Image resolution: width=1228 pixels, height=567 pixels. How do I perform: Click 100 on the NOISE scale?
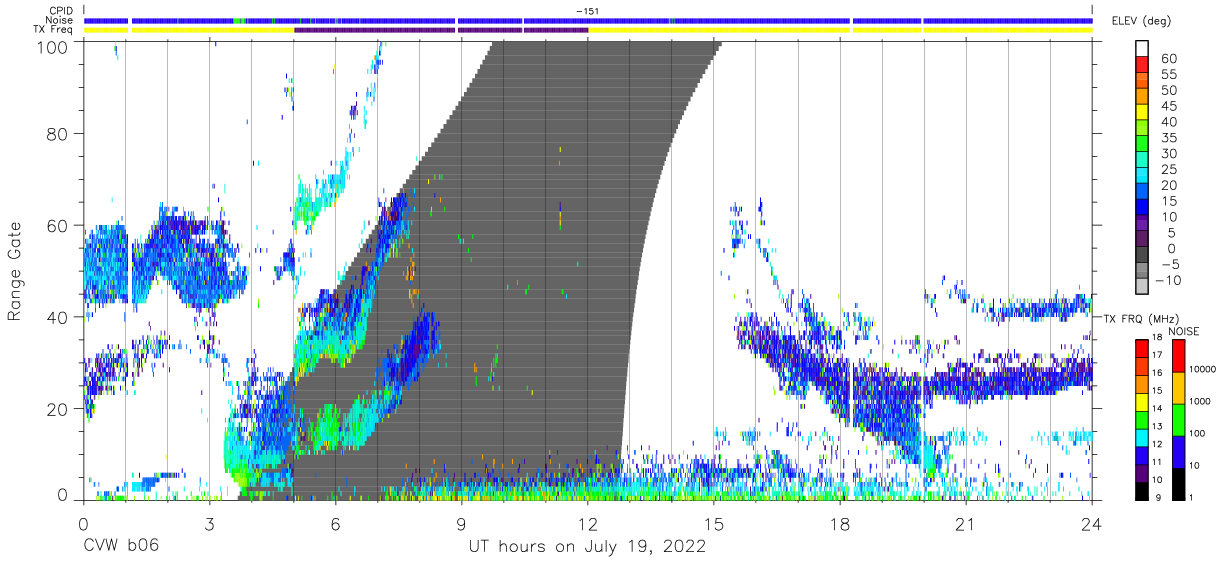[1195, 433]
